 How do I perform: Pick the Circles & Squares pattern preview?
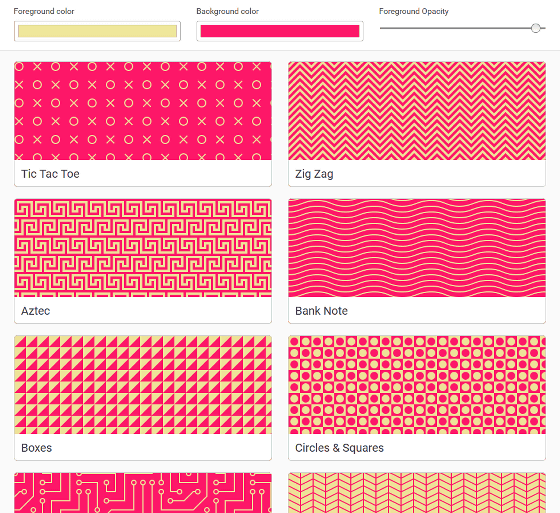(417, 385)
